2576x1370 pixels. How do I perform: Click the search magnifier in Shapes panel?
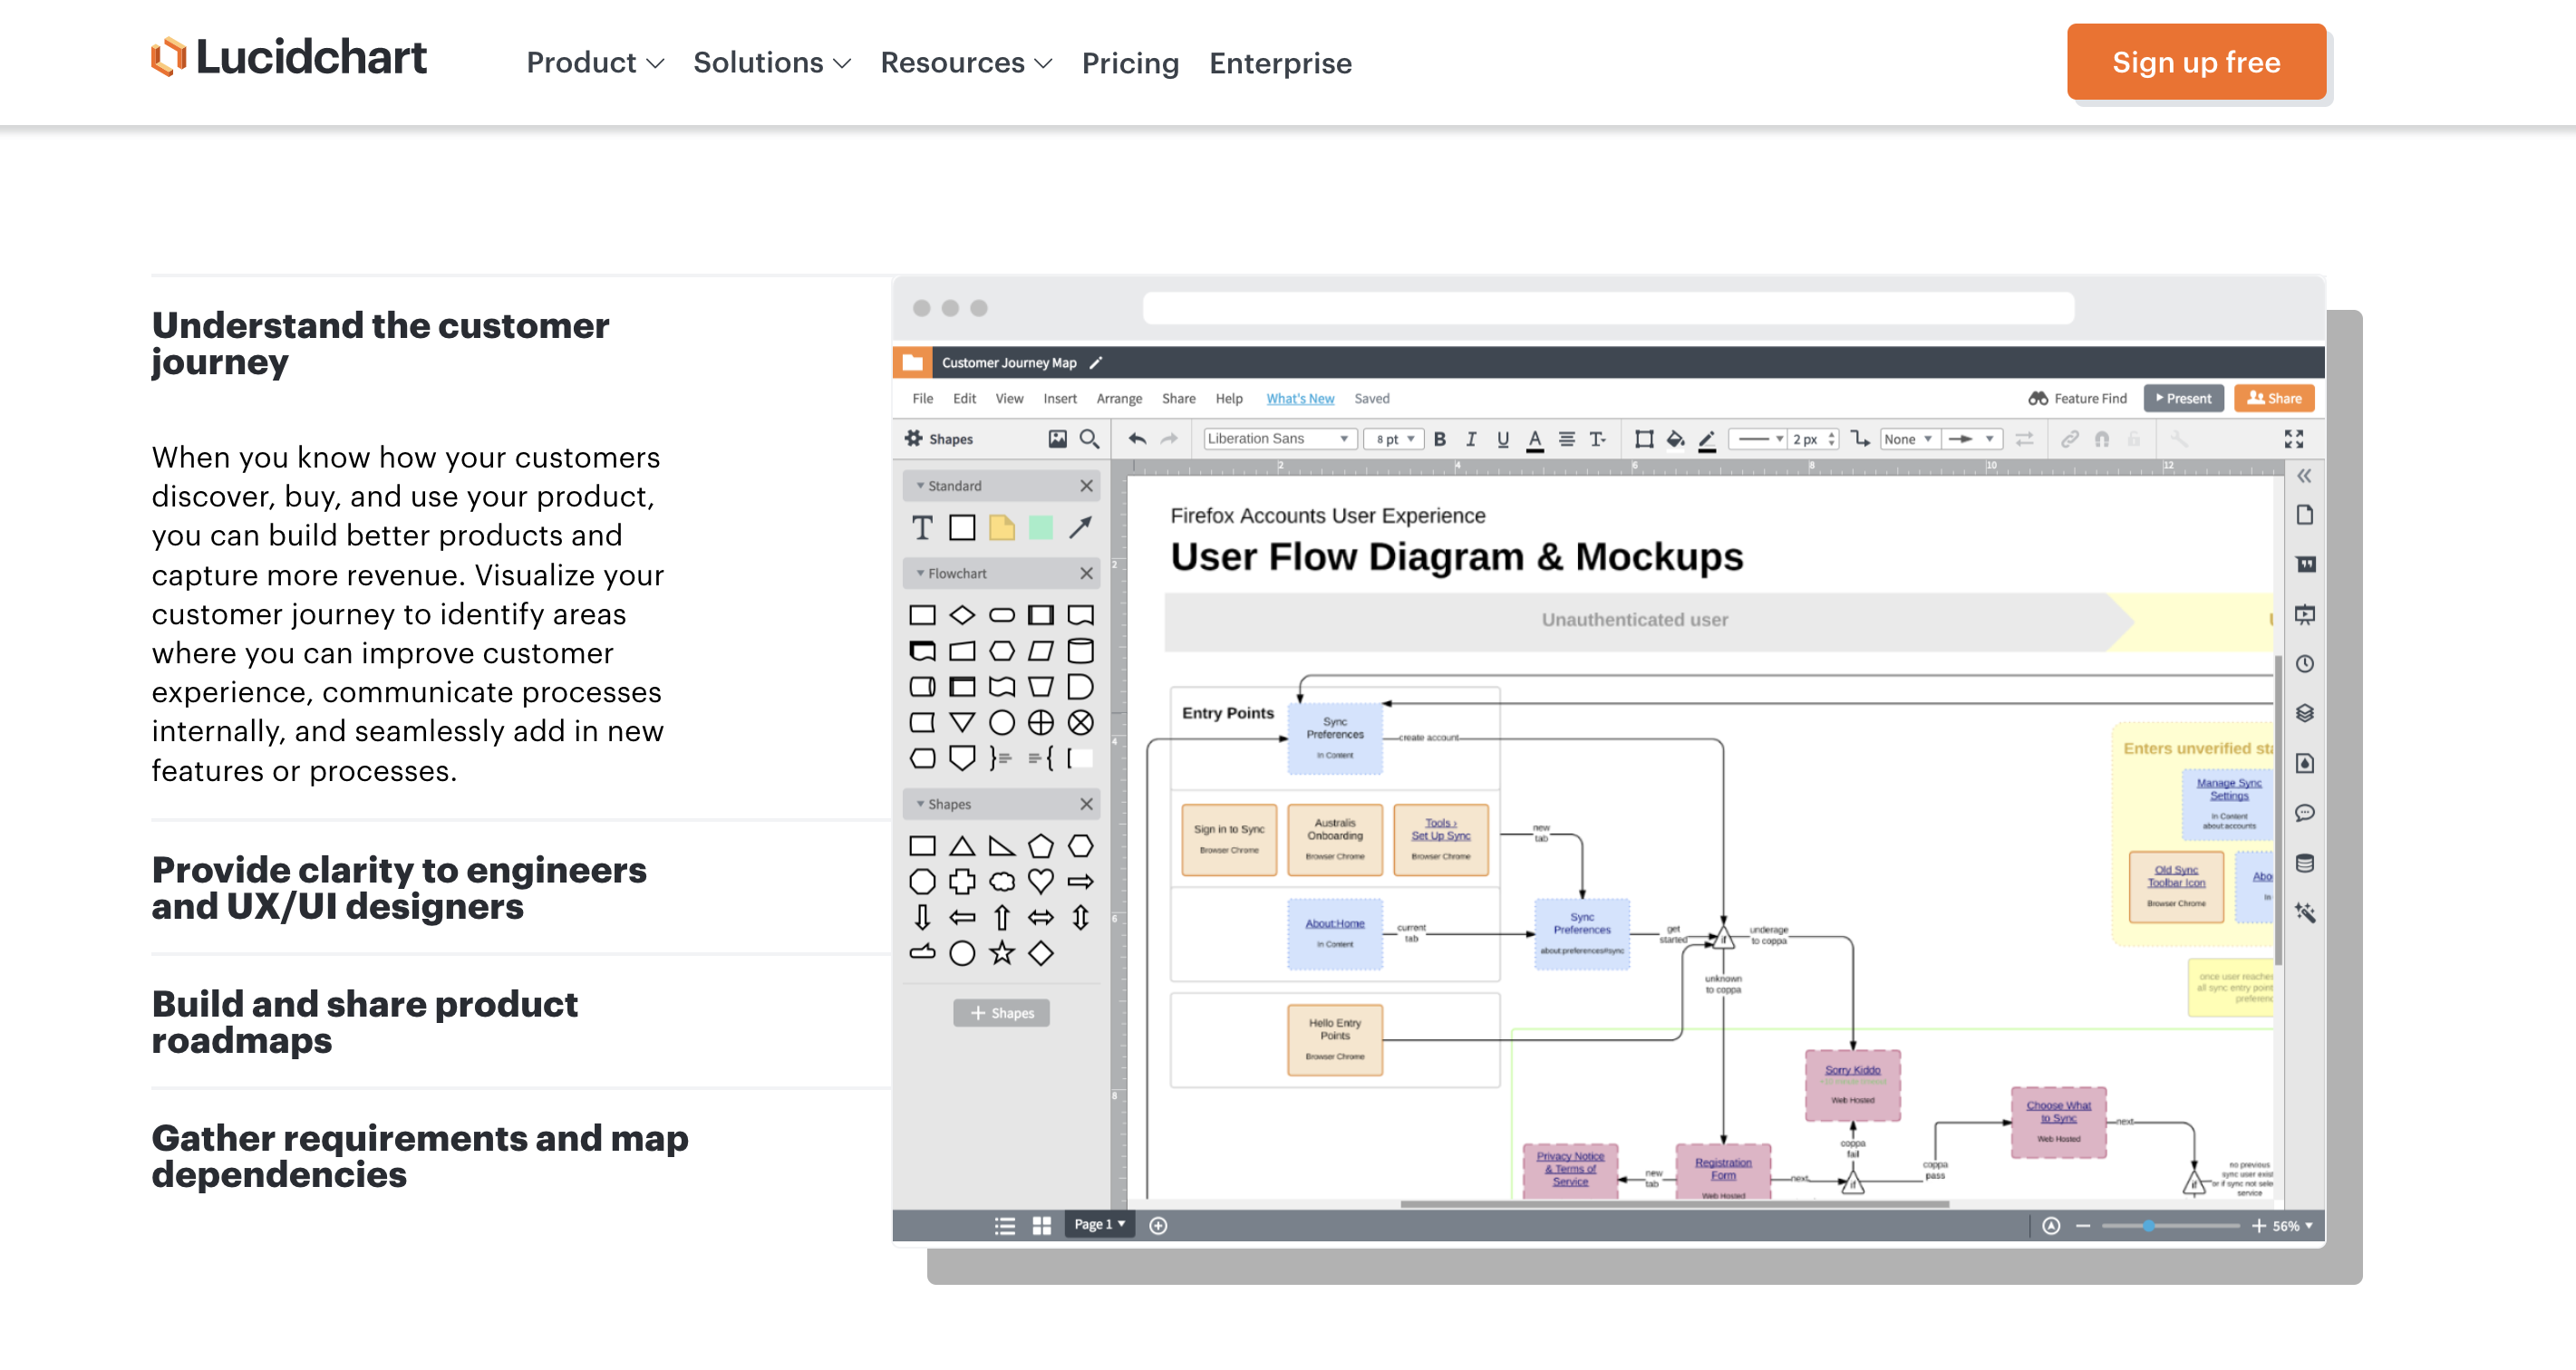pos(1089,439)
